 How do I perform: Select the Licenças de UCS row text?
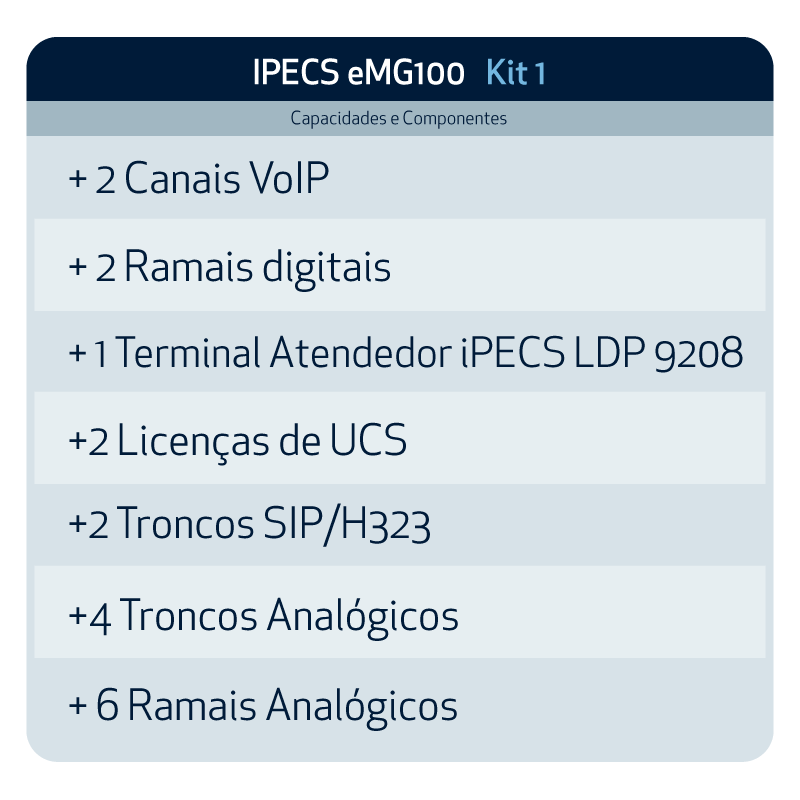point(262,442)
